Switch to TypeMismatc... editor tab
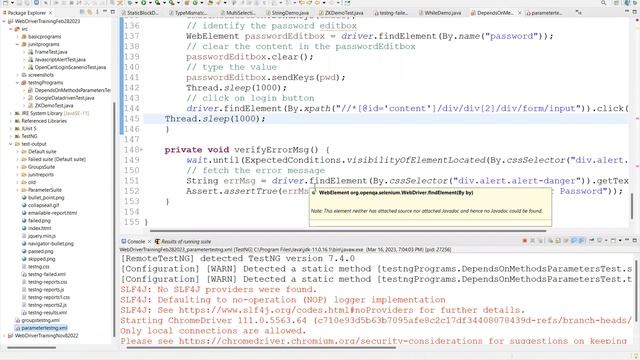This screenshot has width=640, height=360. pyautogui.click(x=188, y=13)
